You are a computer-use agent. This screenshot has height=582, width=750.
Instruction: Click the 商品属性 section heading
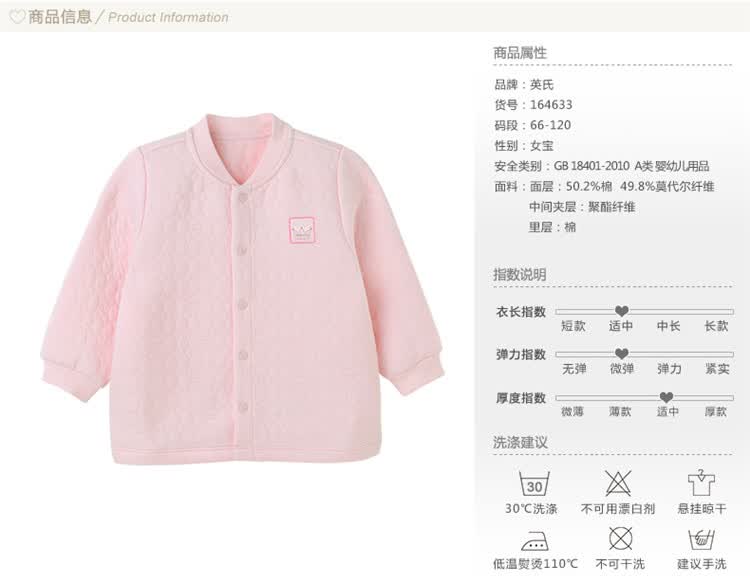point(520,53)
